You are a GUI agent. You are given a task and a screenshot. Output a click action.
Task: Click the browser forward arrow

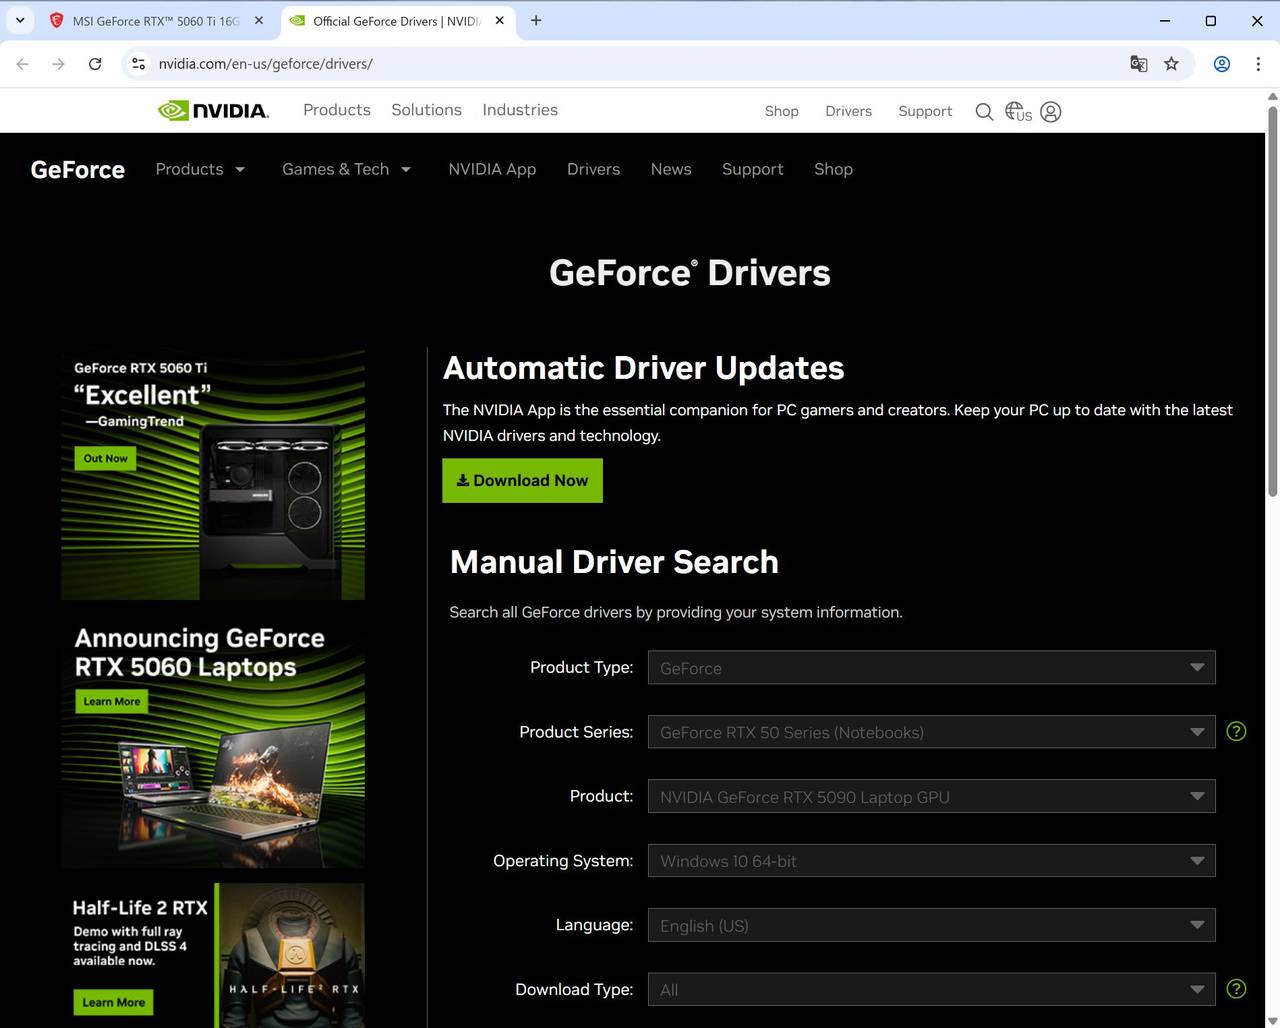(59, 64)
